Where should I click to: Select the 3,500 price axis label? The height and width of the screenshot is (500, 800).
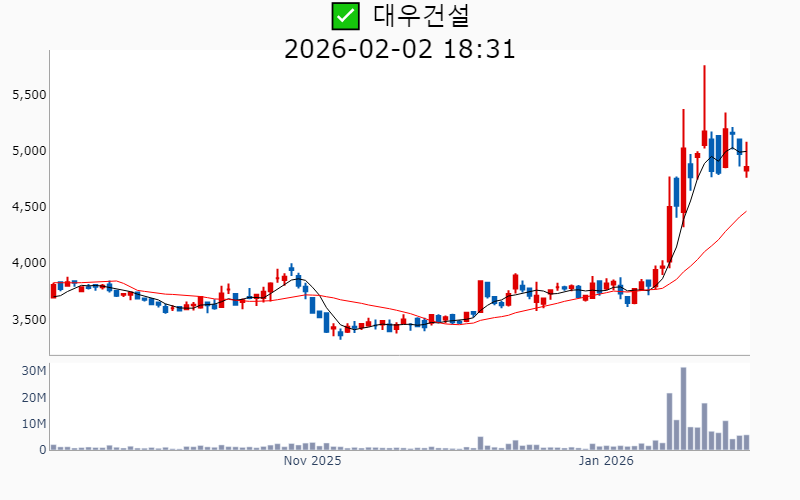coord(29,319)
